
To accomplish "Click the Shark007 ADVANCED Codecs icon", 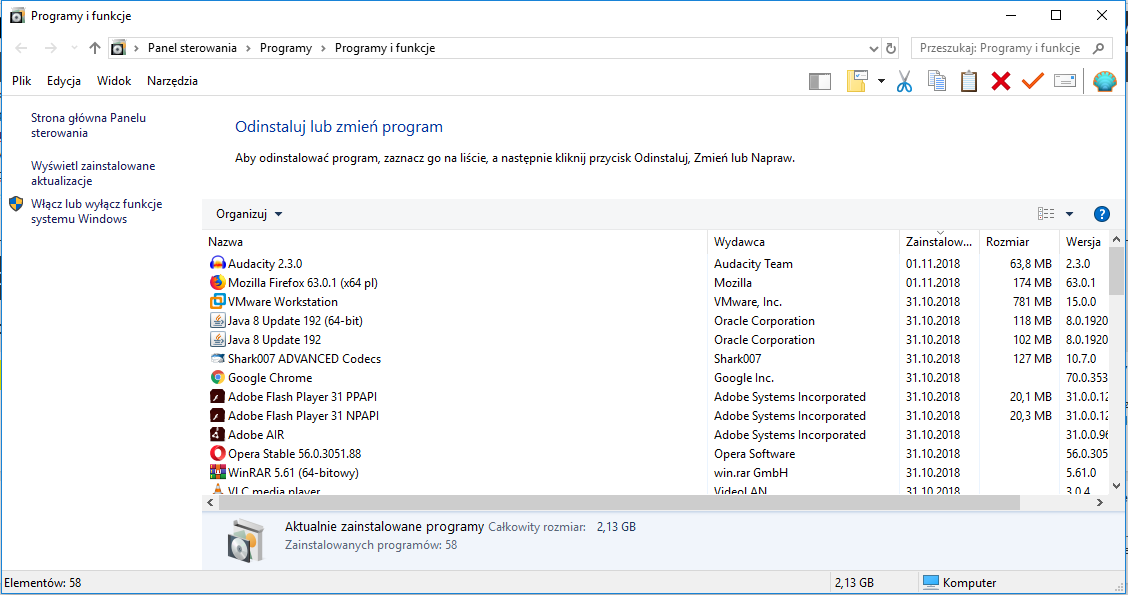I will [x=217, y=358].
